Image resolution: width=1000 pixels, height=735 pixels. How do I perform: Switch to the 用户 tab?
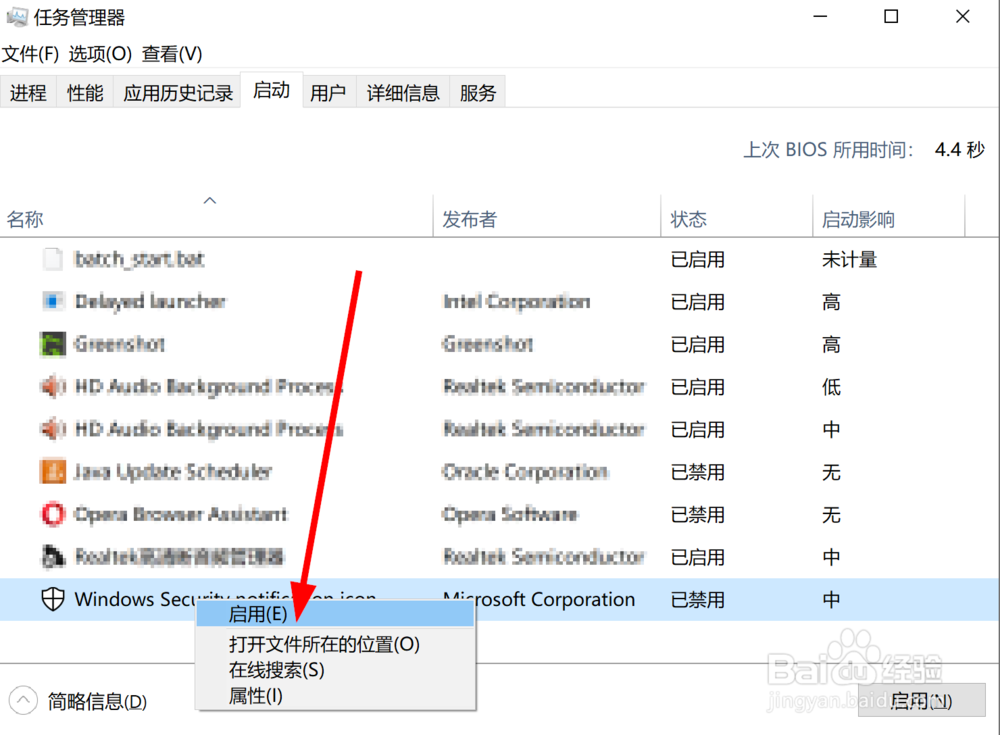[x=328, y=93]
